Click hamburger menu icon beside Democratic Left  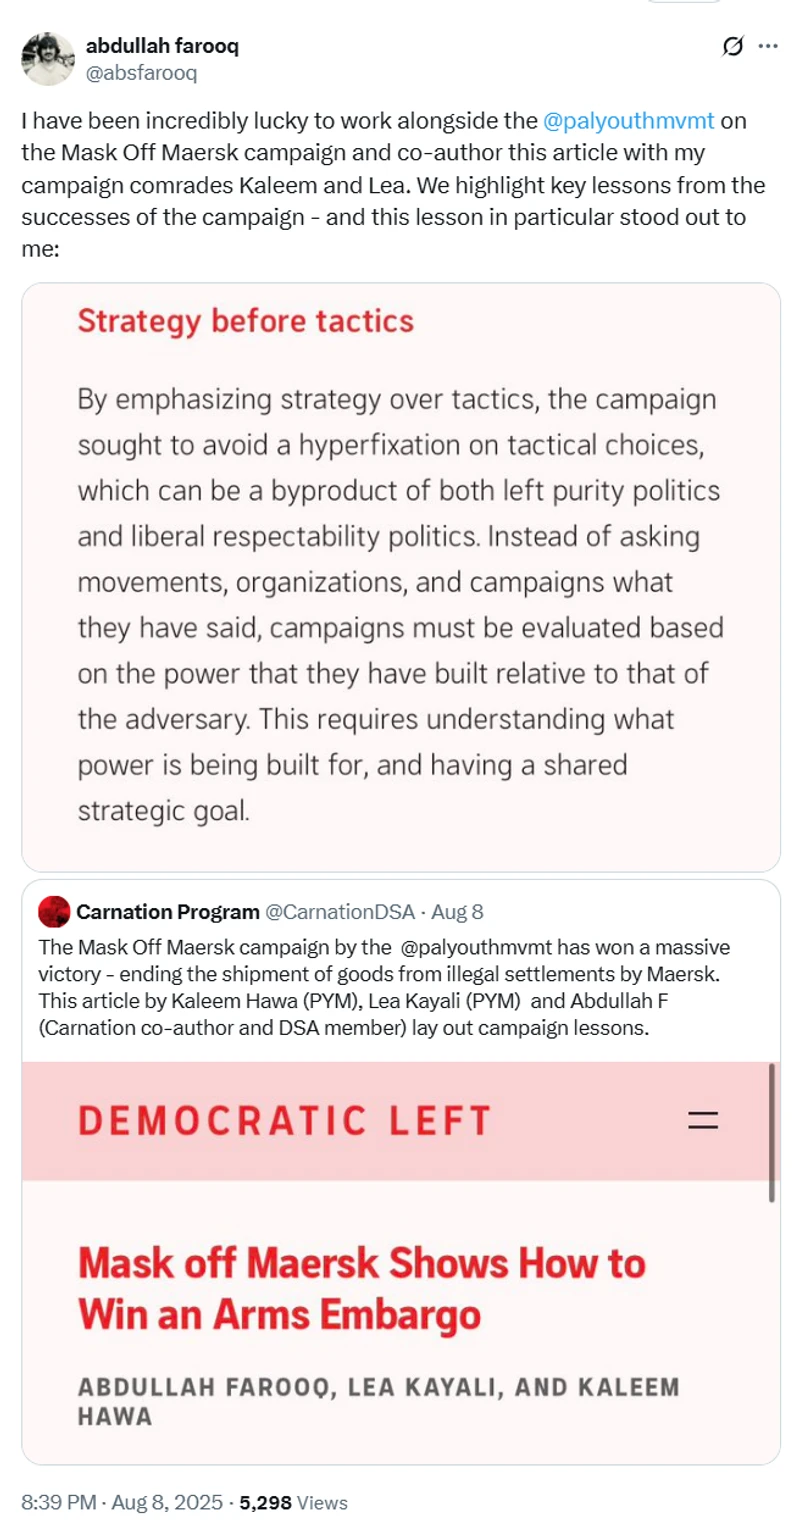coord(704,1121)
